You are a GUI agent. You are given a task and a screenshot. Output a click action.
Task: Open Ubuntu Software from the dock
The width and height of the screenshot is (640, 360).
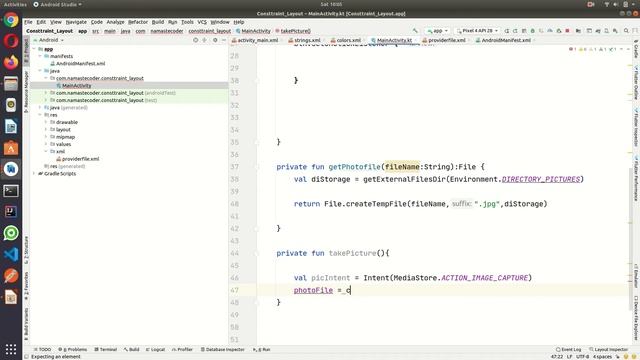click(11, 148)
